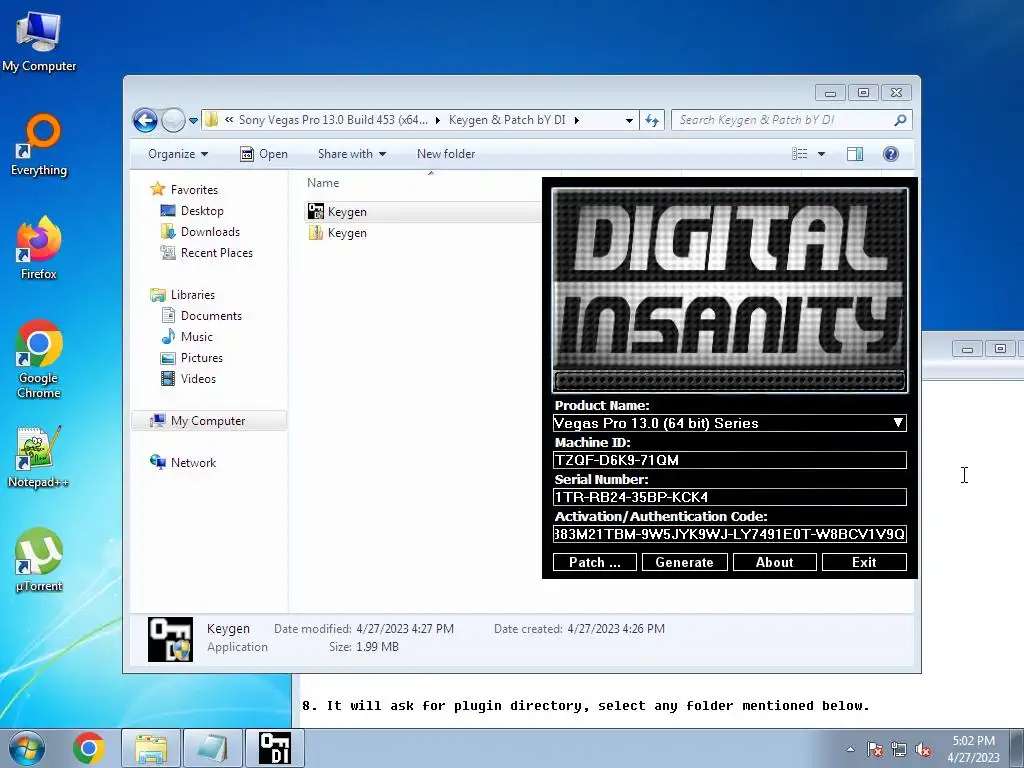Go back in Explorer window
Screen dimensions: 1024x768
pos(145,120)
